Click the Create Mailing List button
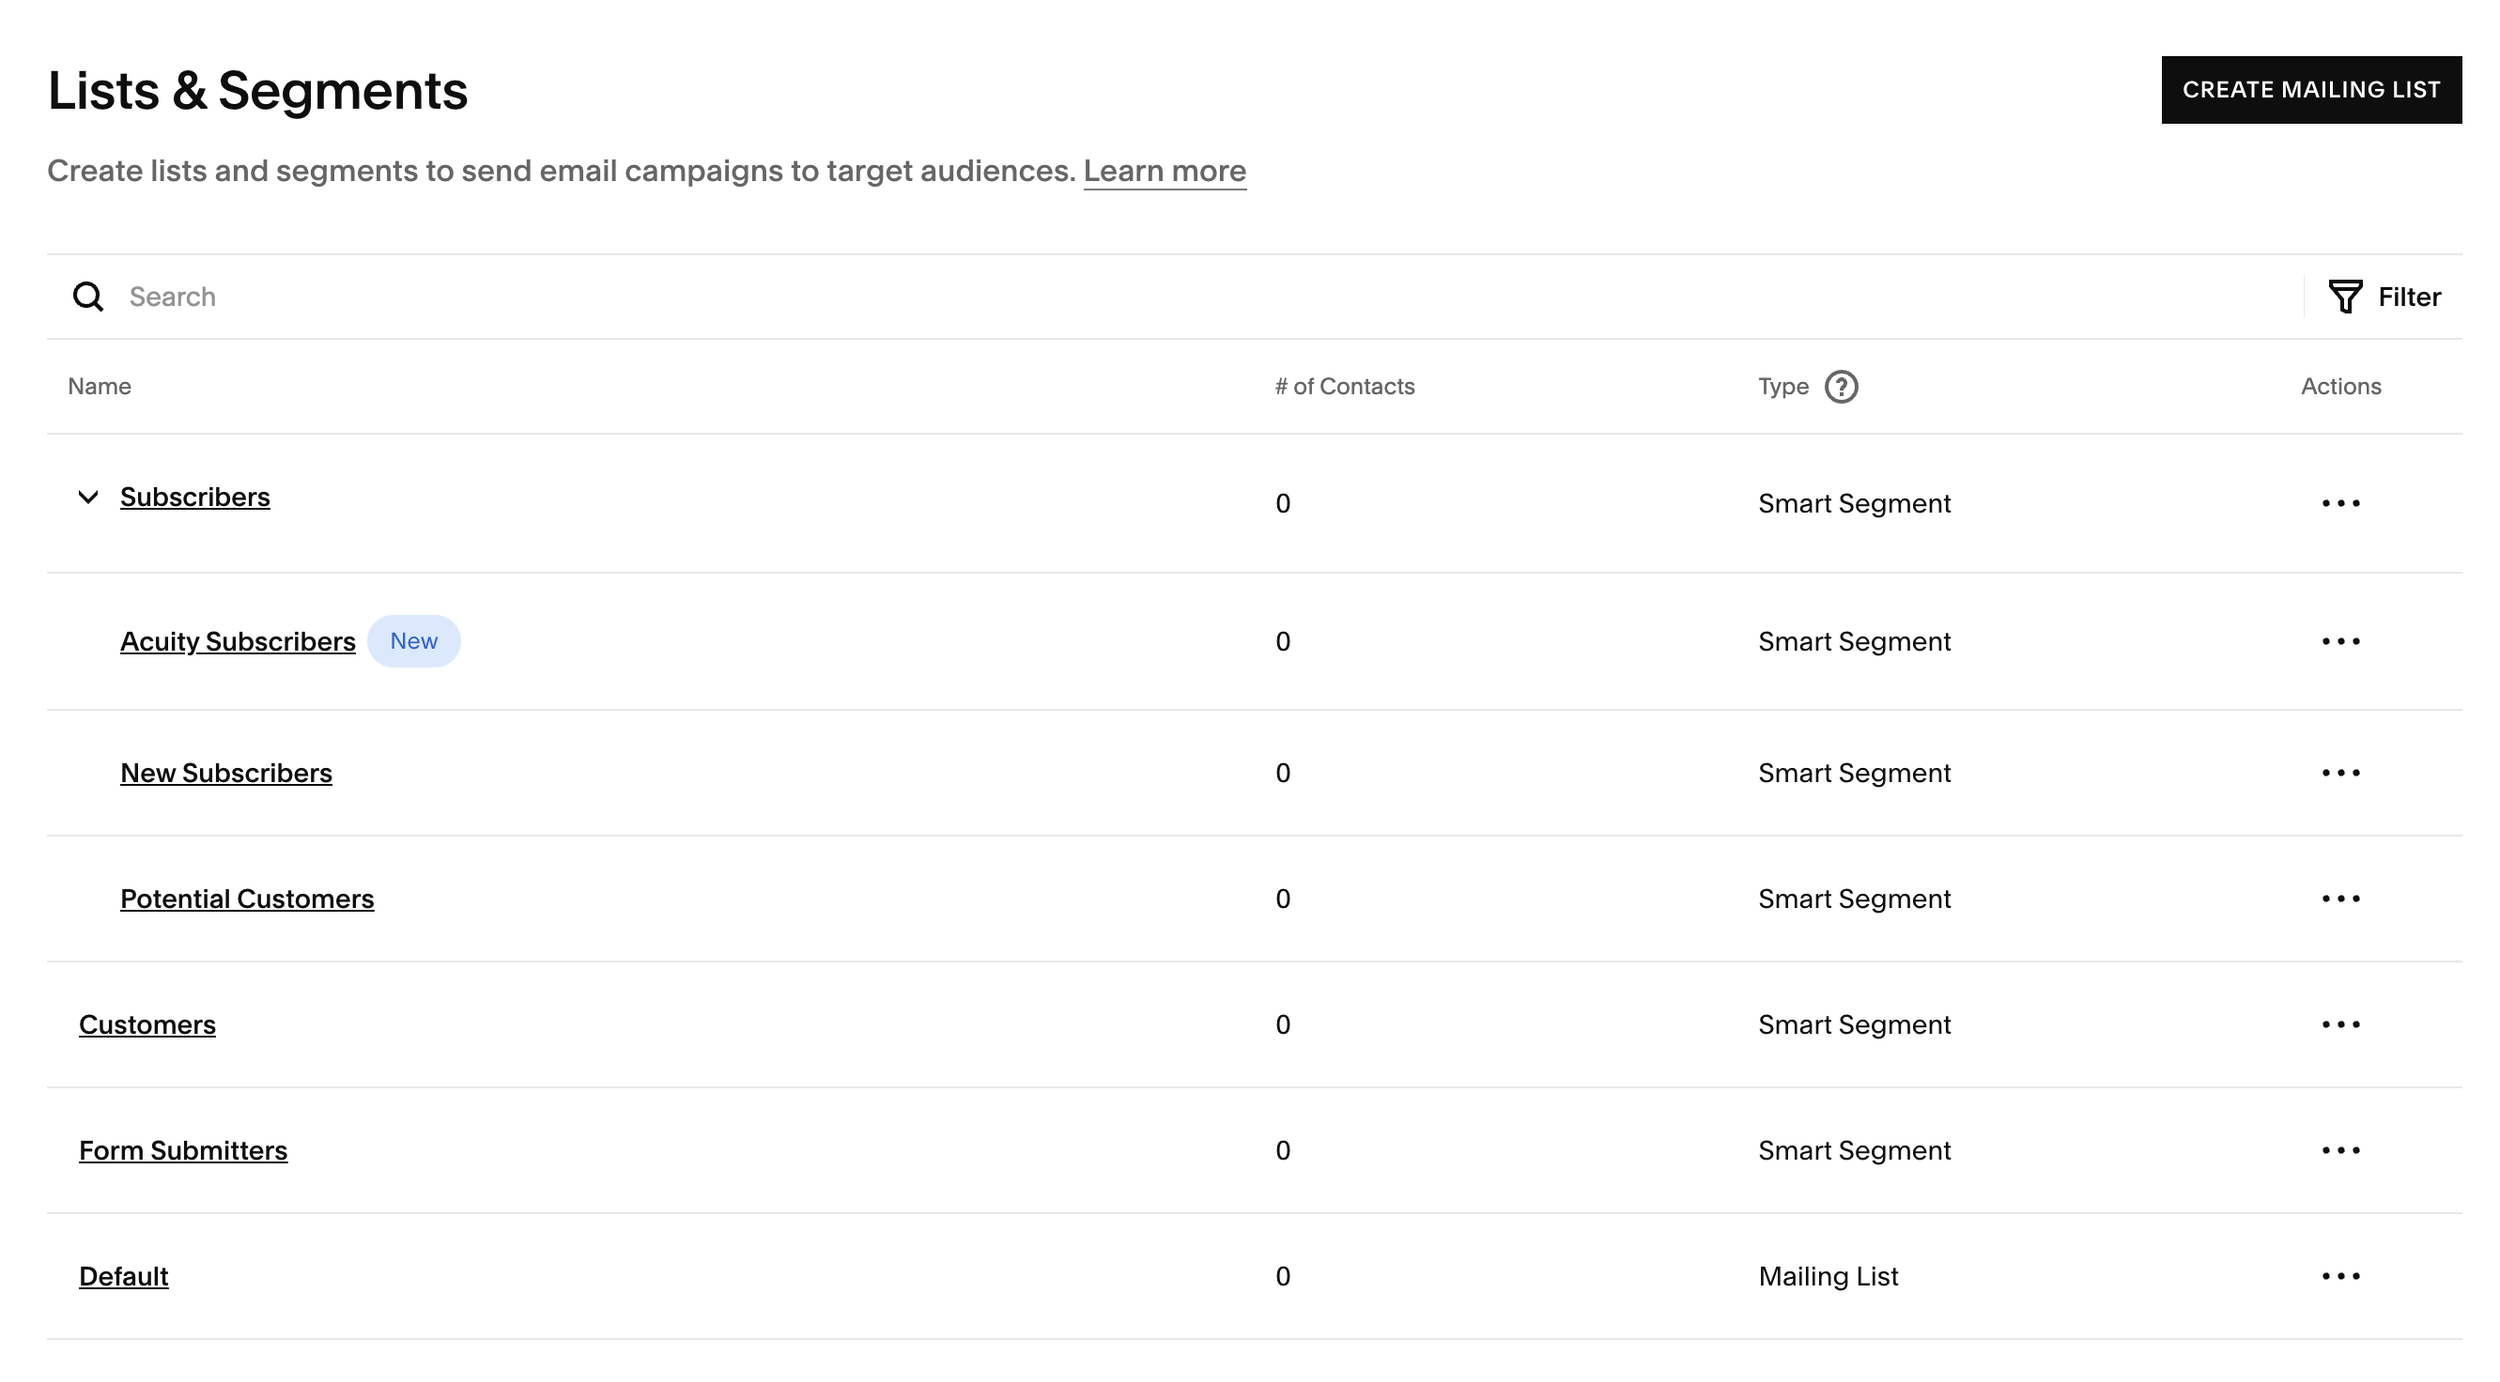This screenshot has width=2500, height=1382. 2312,89
